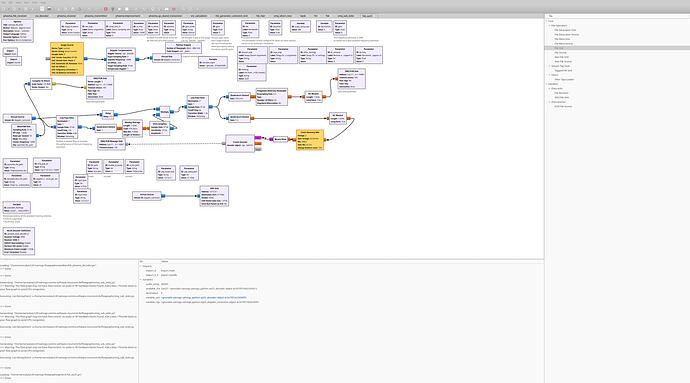The image size is (690, 383).
Task: Select the Low Pass Filter after Multiply
Action: [x=198, y=107]
